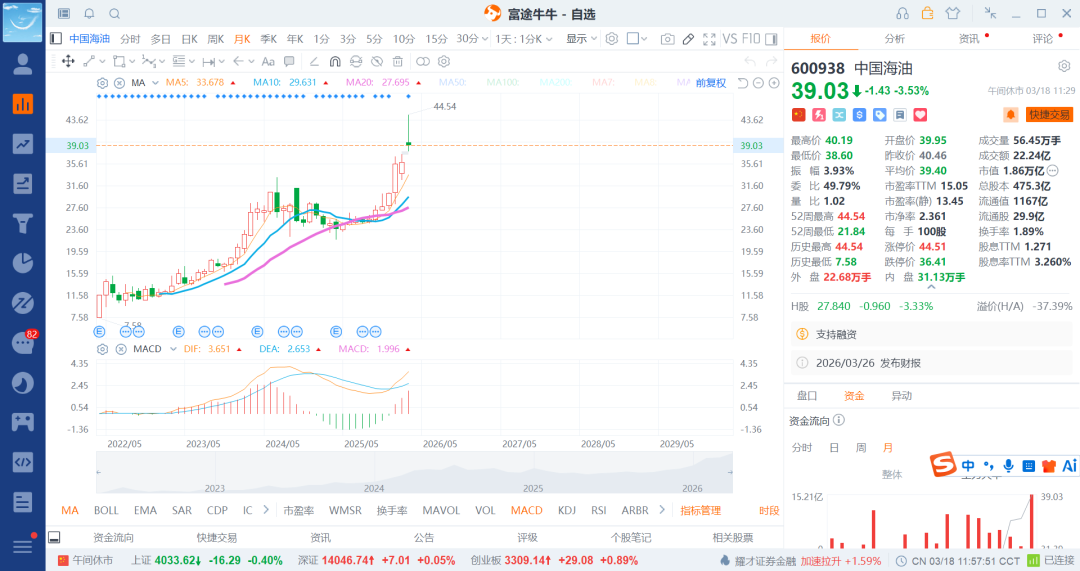Image resolution: width=1080 pixels, height=571 pixels.
Task: Zoom out the chart with minus icon
Action: (758, 83)
